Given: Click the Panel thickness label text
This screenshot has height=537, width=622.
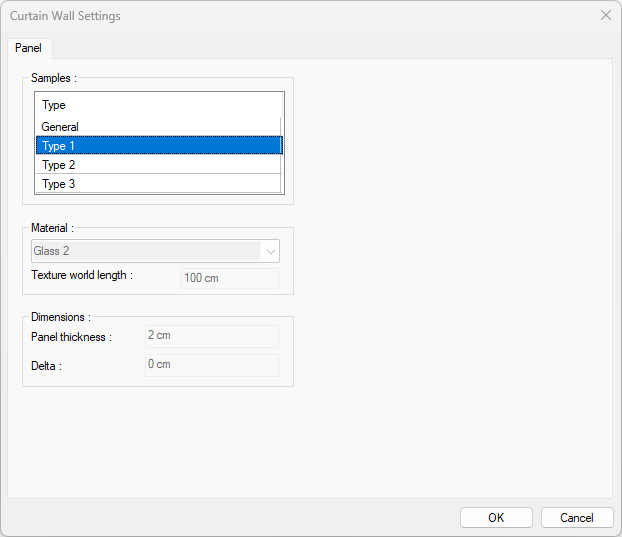Looking at the screenshot, I should click(x=71, y=337).
